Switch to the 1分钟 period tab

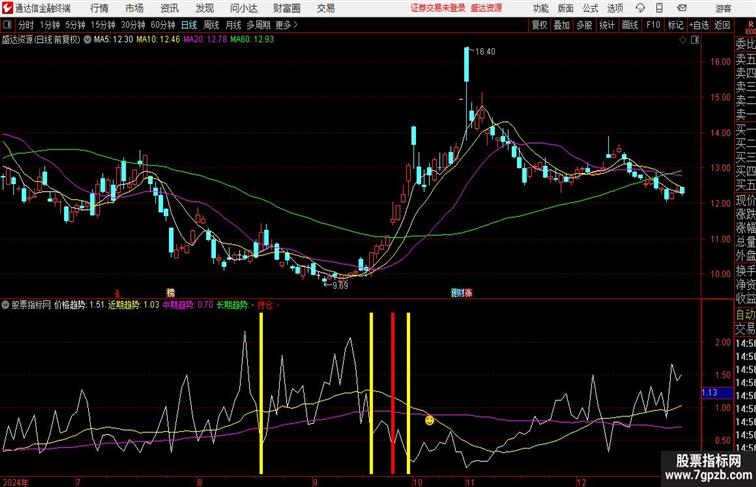50,25
